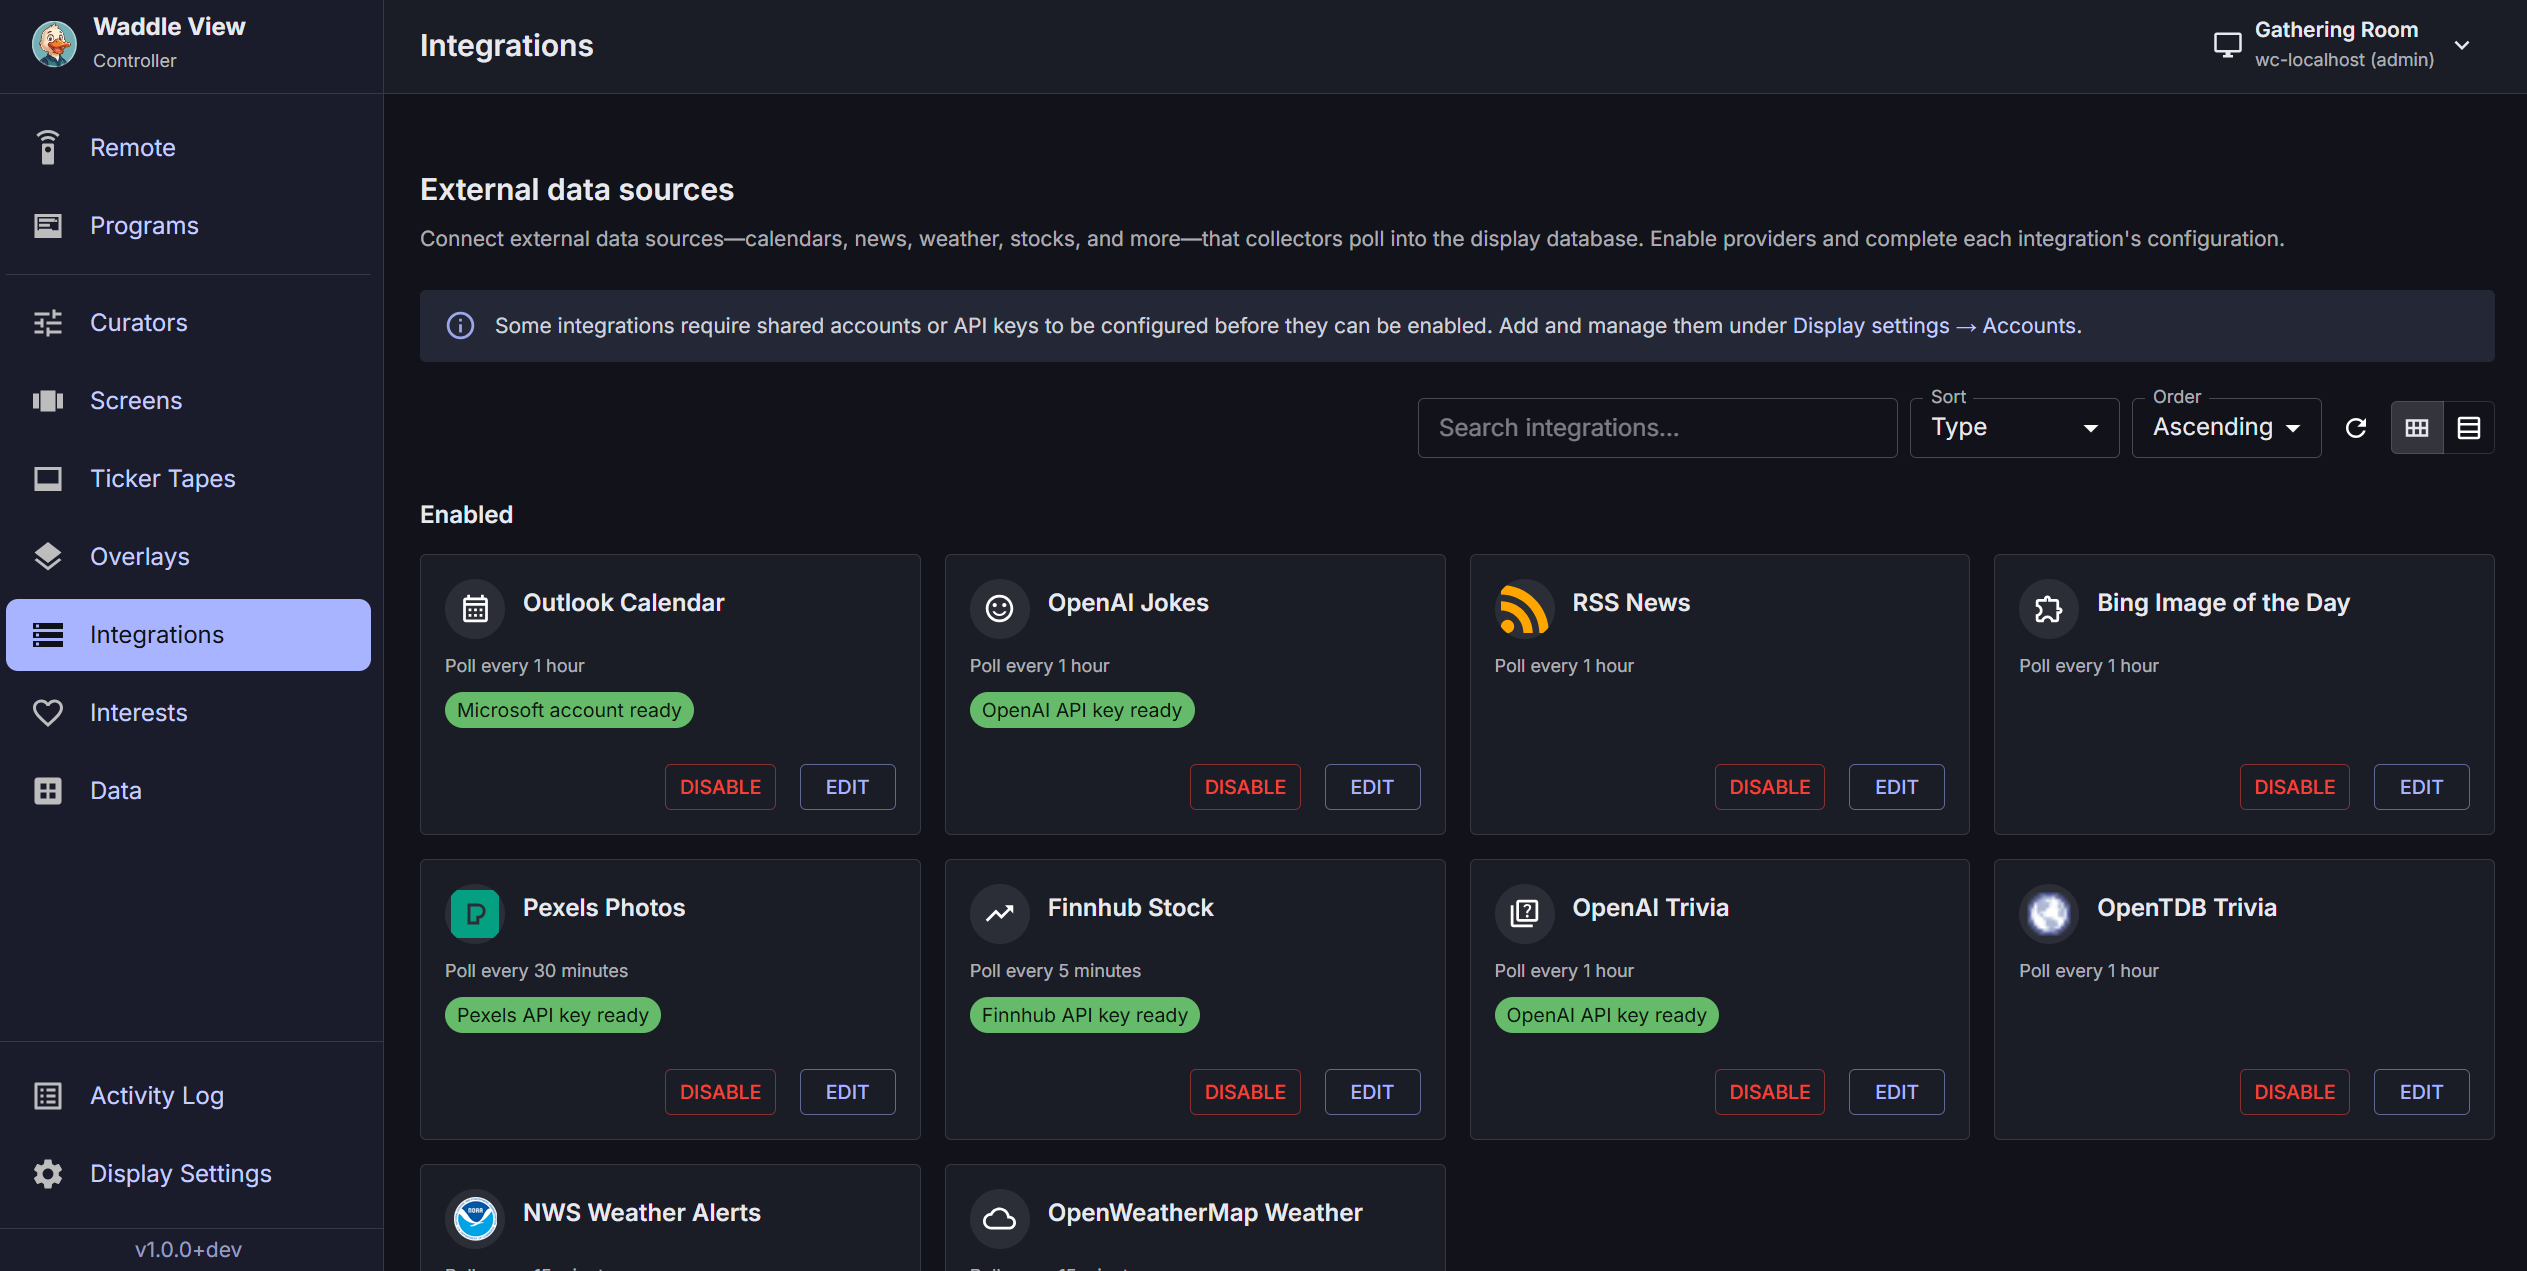Click the OpenAI Trivia quiz icon

1523,913
